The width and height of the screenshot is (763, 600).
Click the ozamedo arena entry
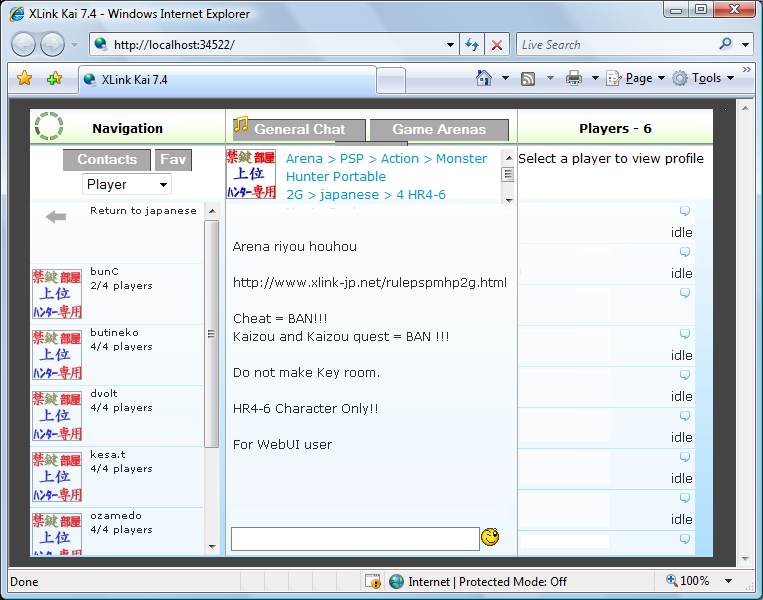click(x=117, y=531)
